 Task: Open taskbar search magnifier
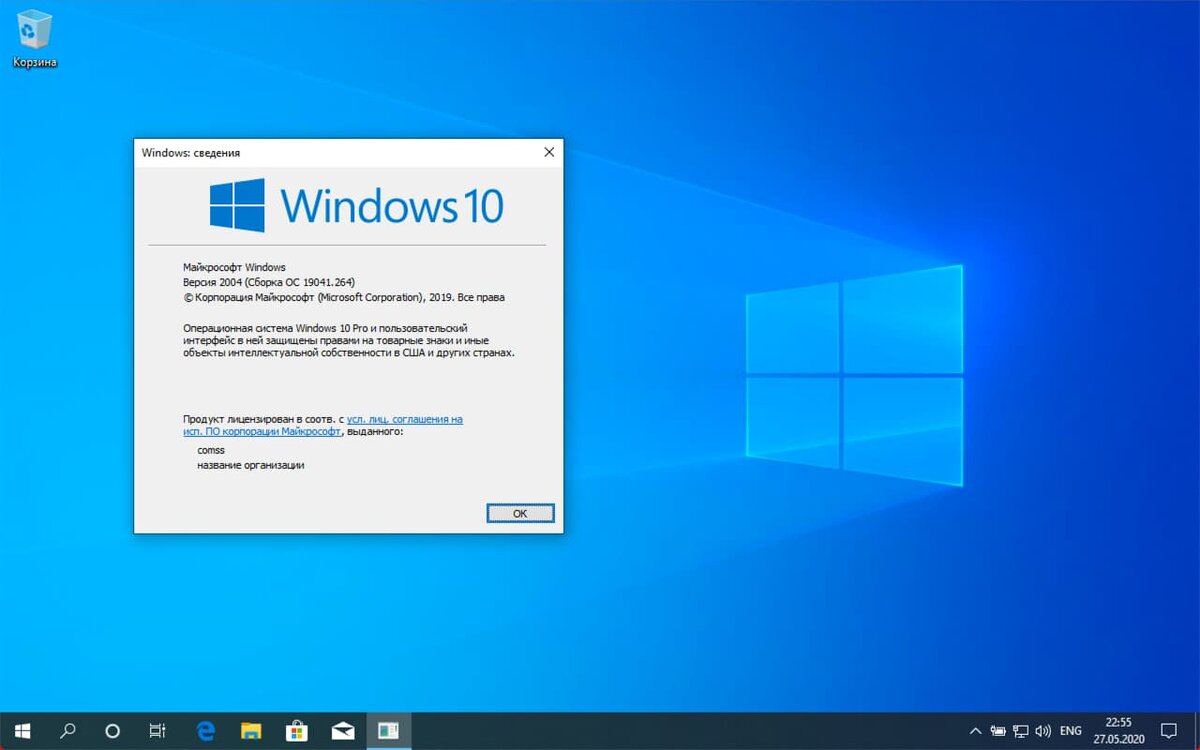click(68, 731)
